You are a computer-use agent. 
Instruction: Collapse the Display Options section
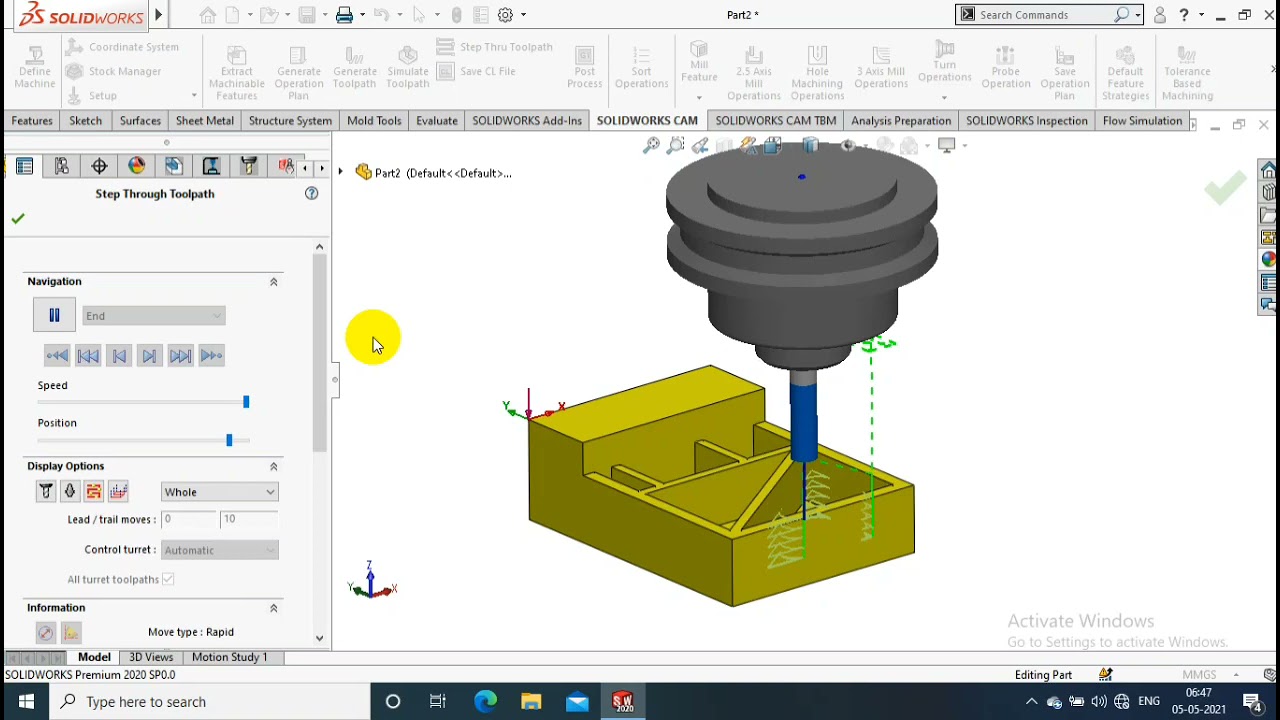pyautogui.click(x=273, y=466)
